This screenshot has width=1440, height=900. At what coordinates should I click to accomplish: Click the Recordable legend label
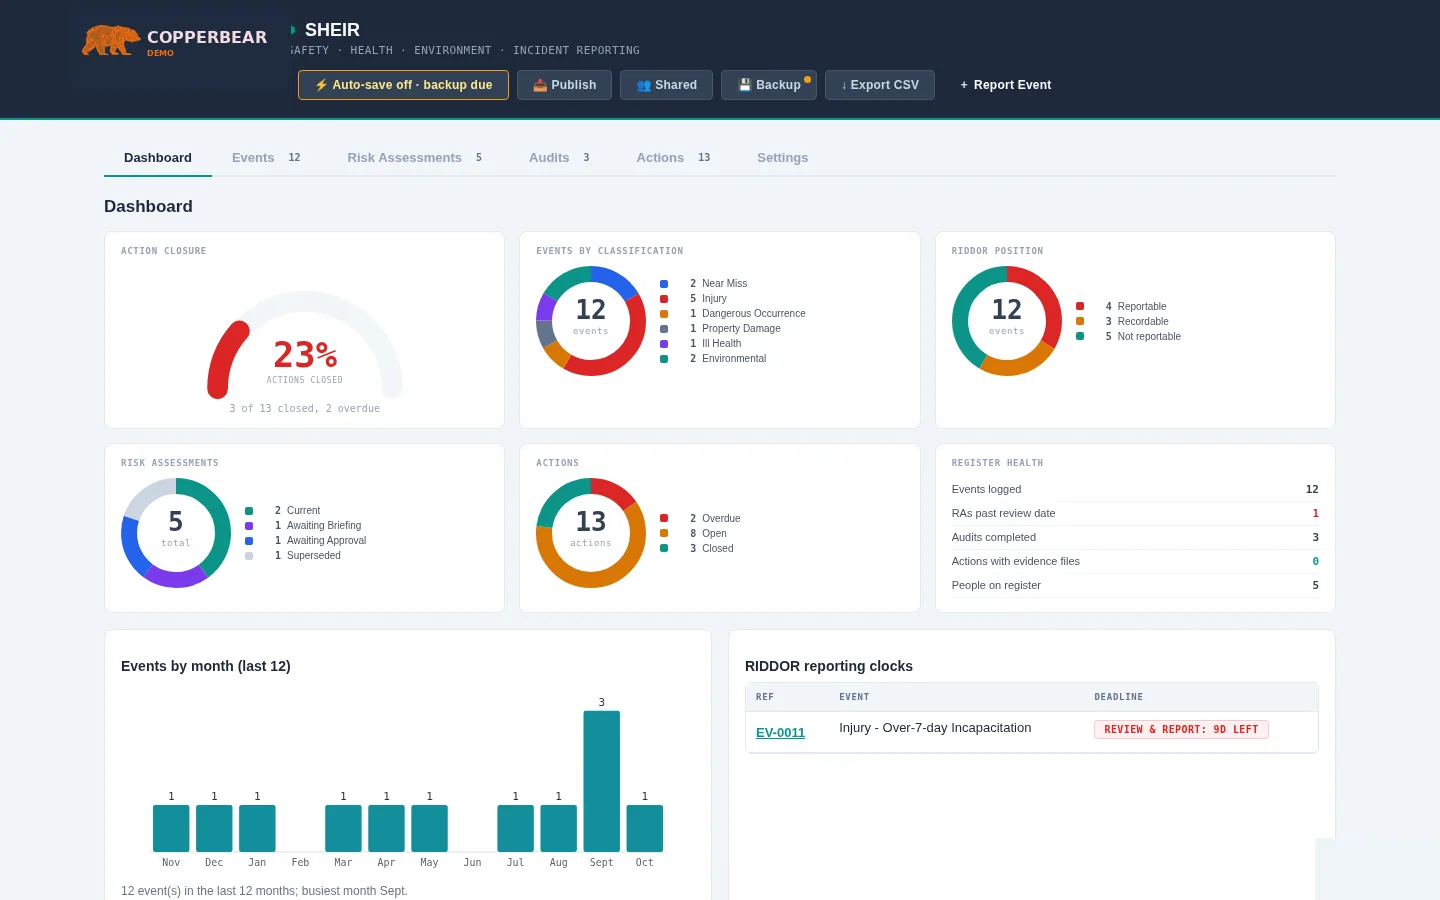coord(1143,322)
